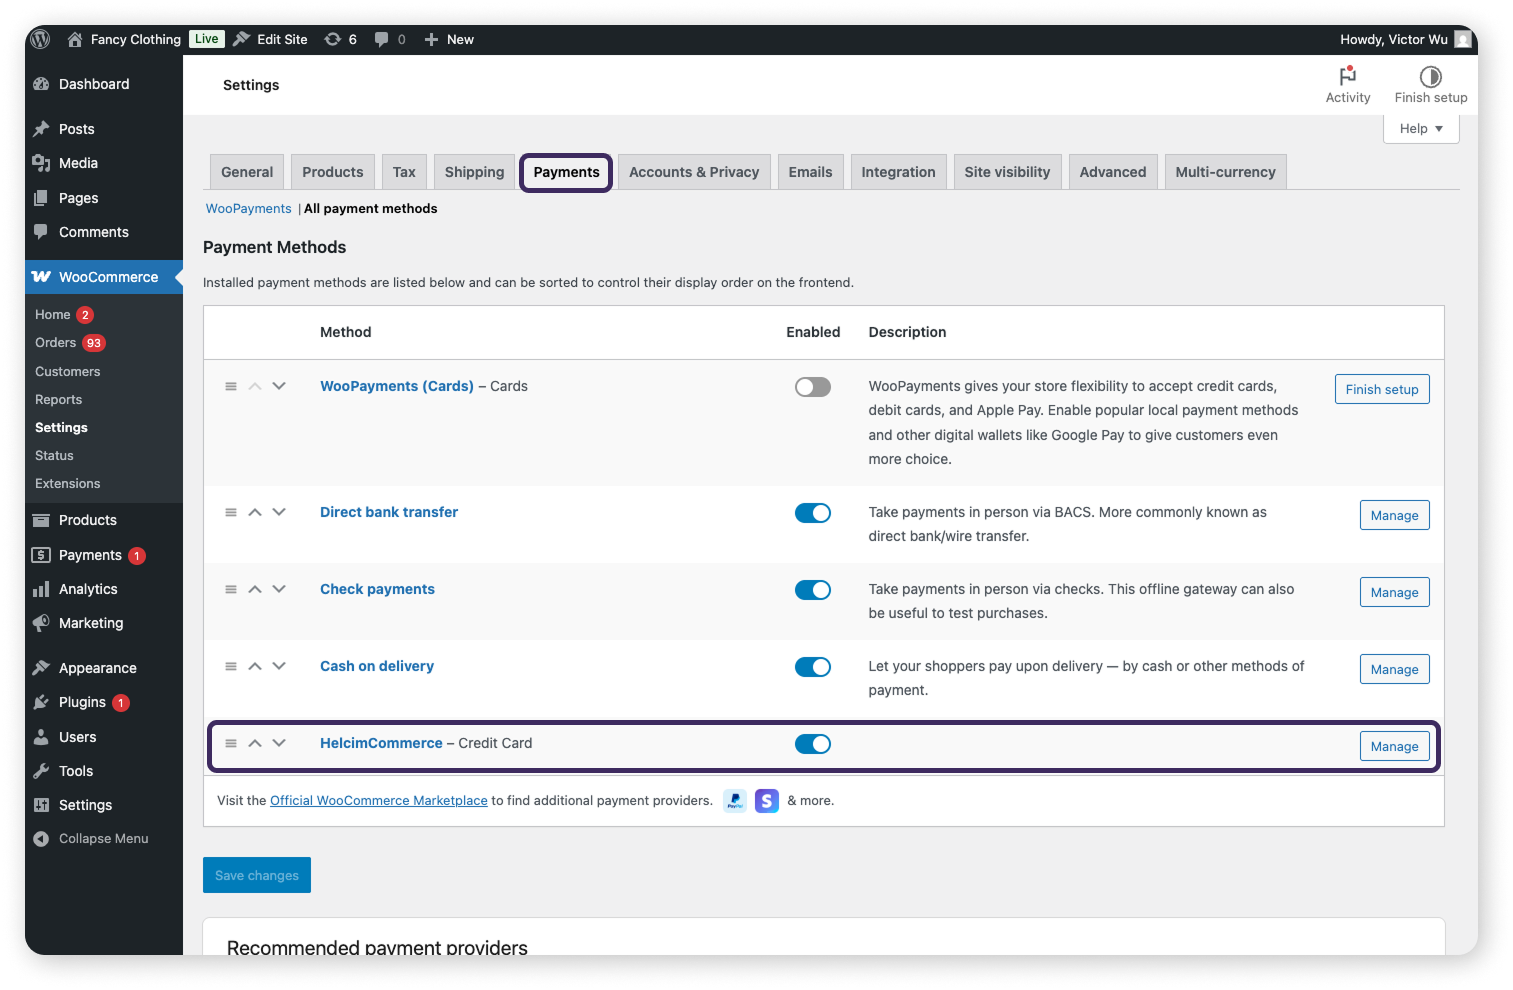Manage the Direct bank transfer method

coord(1394,515)
